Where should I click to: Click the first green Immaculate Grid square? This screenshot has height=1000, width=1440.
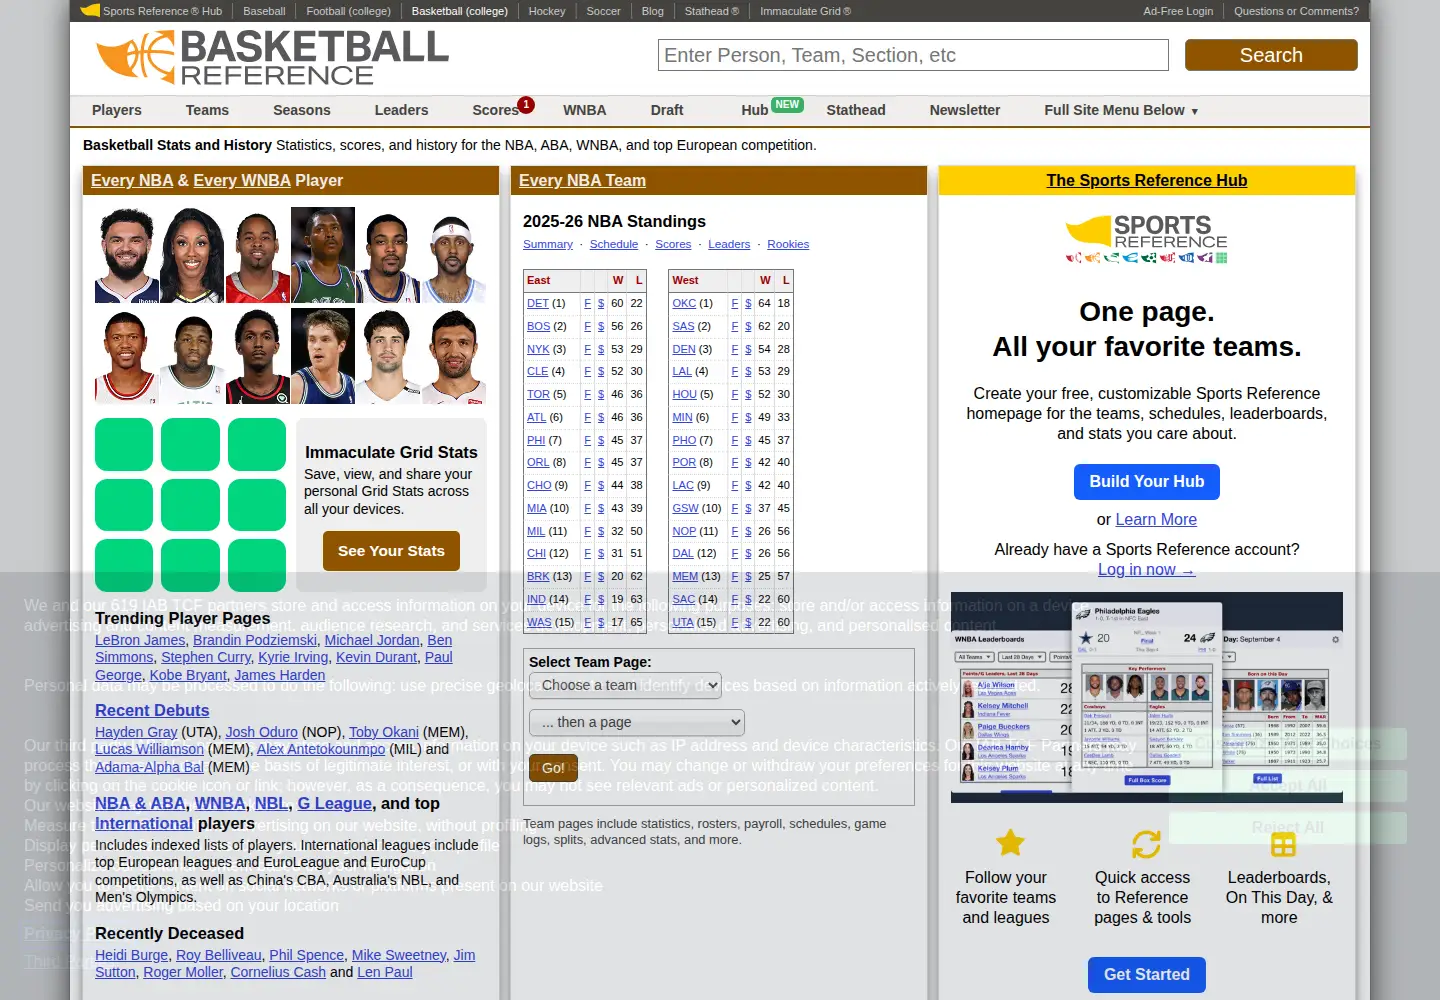[124, 444]
